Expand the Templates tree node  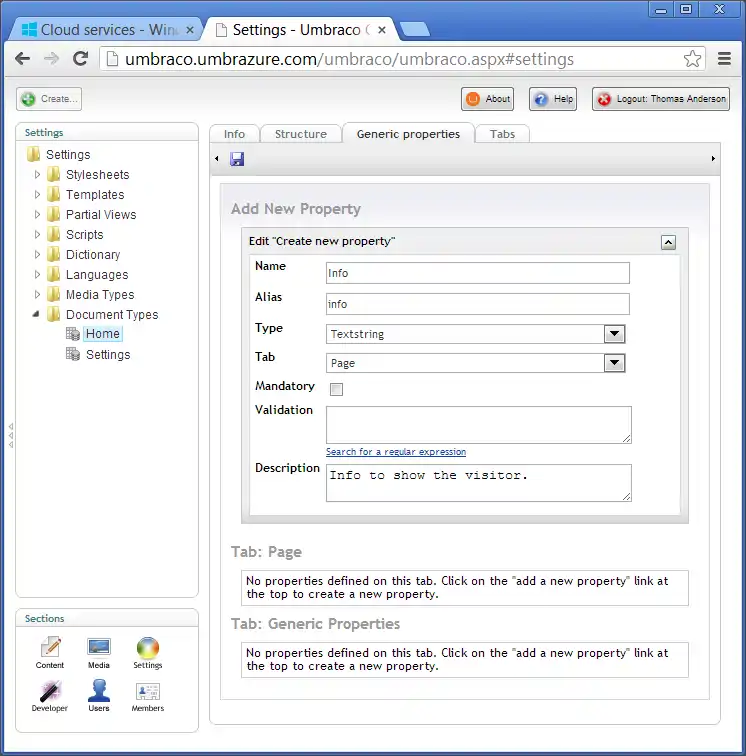pos(37,194)
